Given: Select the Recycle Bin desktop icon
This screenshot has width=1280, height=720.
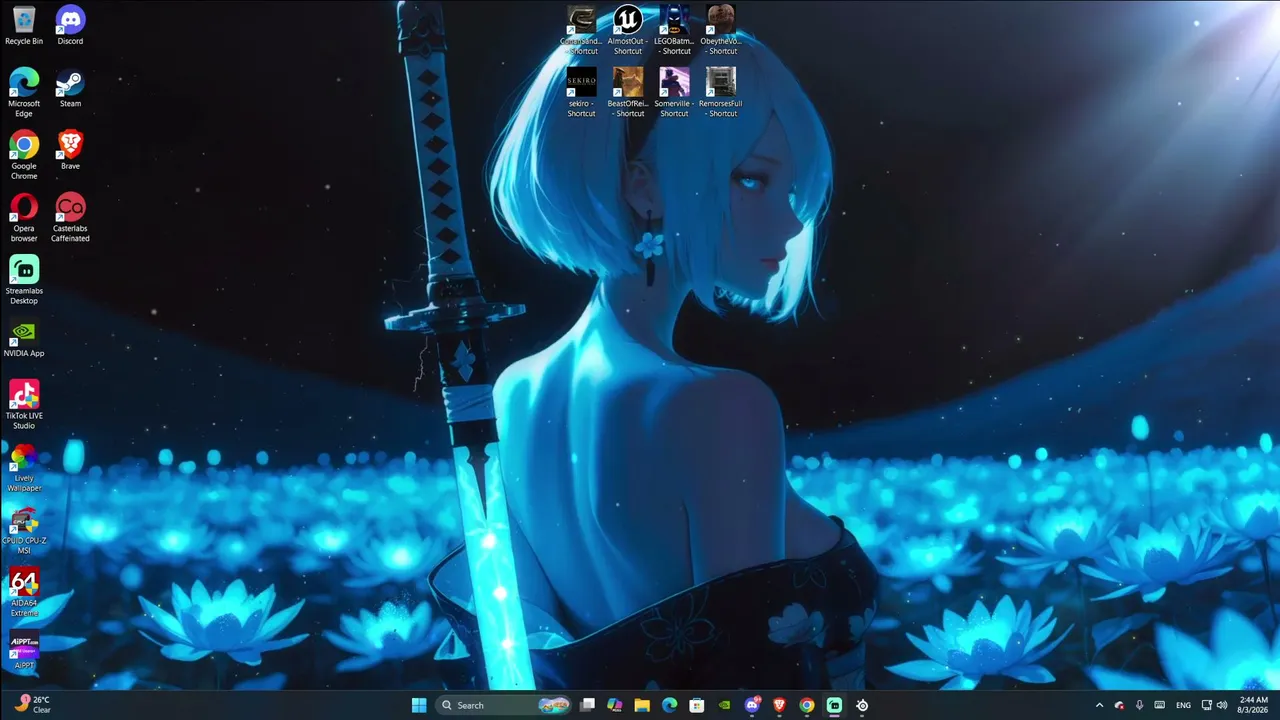Looking at the screenshot, I should [x=24, y=26].
